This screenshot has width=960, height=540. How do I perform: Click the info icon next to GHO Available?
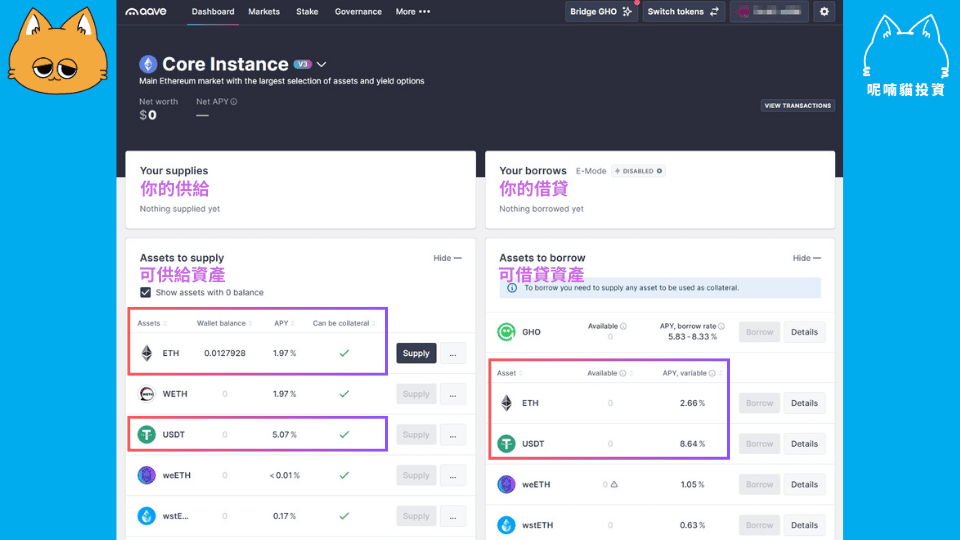coord(623,326)
